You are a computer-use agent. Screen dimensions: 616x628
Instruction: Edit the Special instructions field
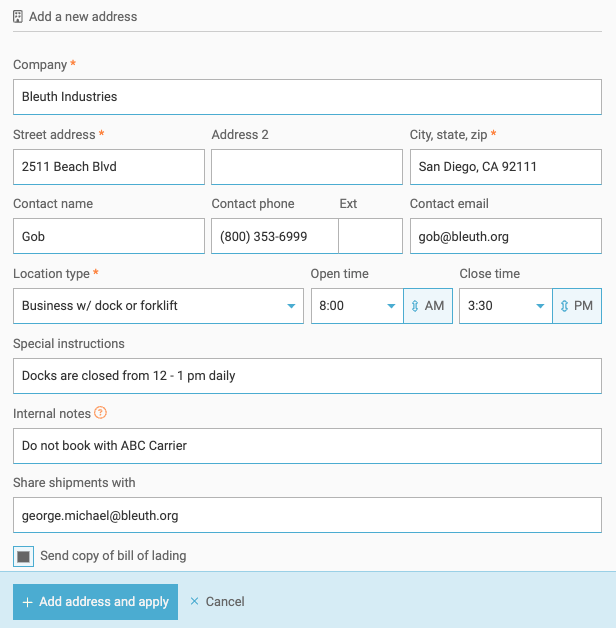(307, 376)
